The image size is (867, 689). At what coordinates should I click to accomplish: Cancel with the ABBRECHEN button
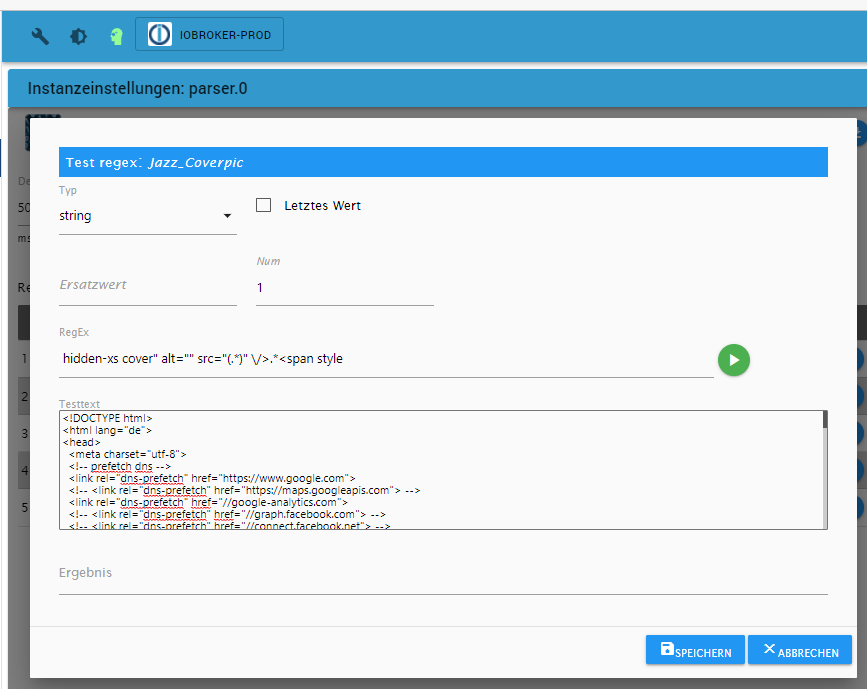800,650
